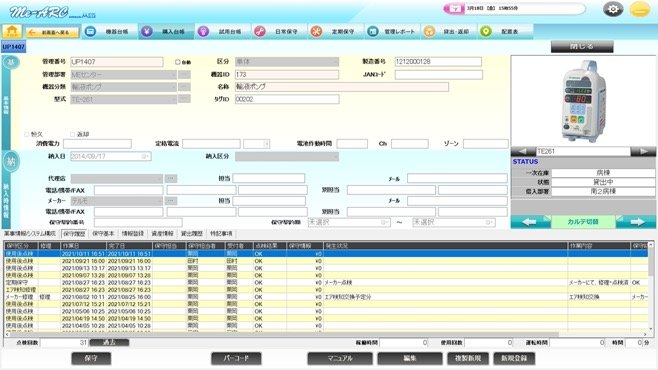Open settings with the gear icon

coord(613,9)
